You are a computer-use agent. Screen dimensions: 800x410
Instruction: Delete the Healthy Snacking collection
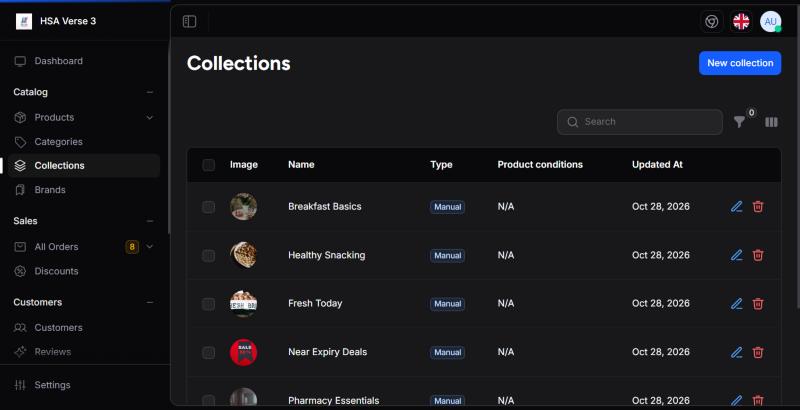758,255
